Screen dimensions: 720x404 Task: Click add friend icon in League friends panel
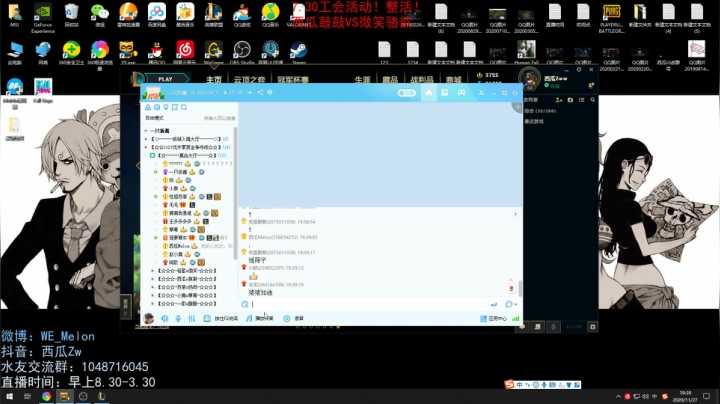point(559,100)
